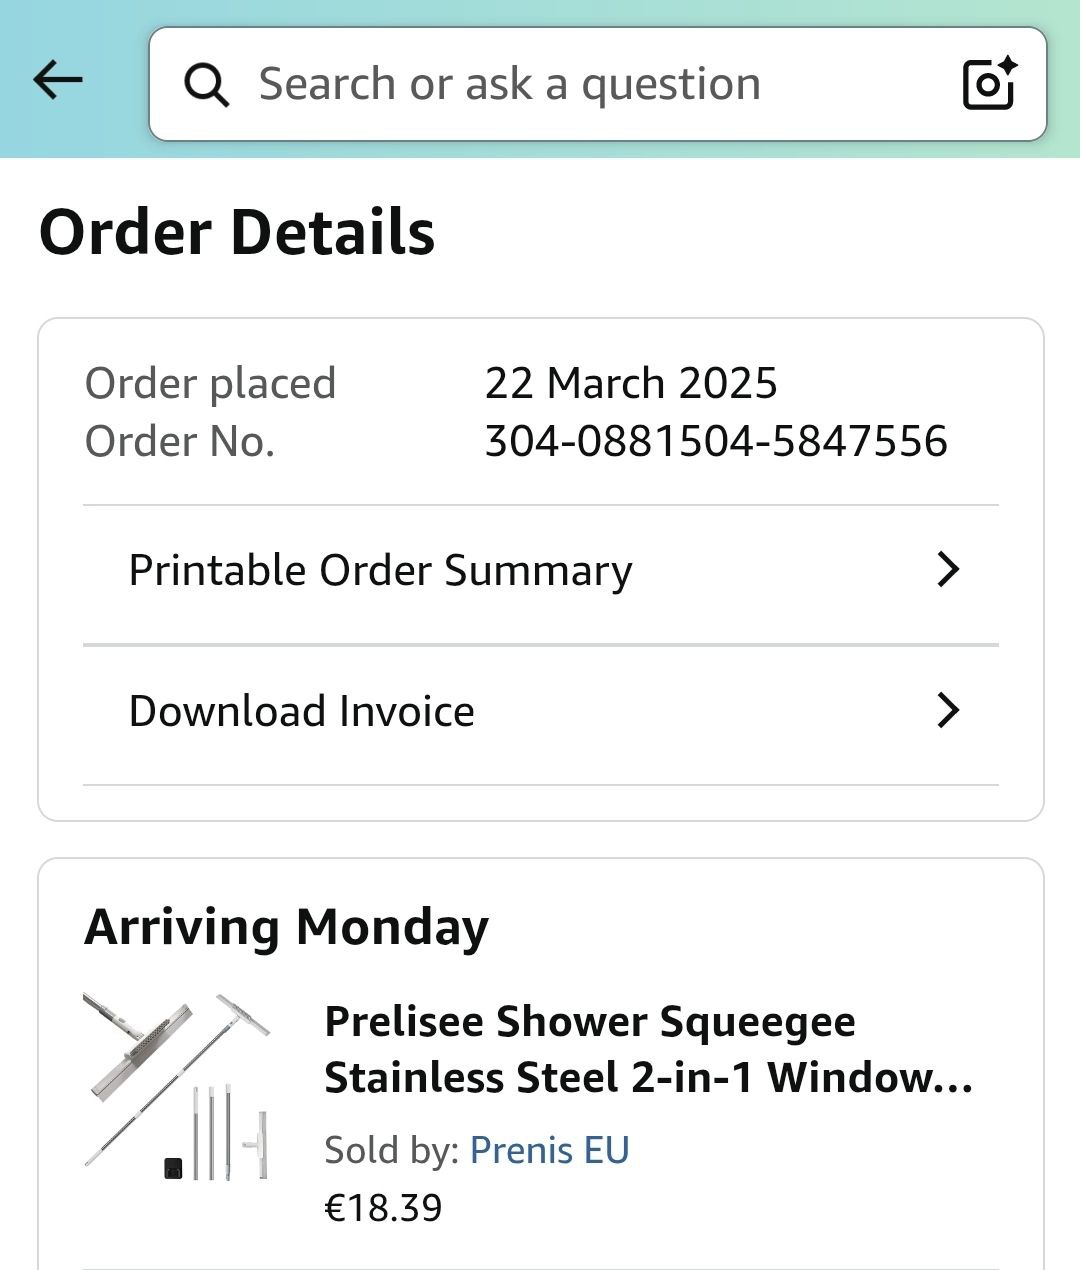Screen dimensions: 1080x1270
Task: Open the shower squeegee product thumbnail
Action: (177, 1086)
